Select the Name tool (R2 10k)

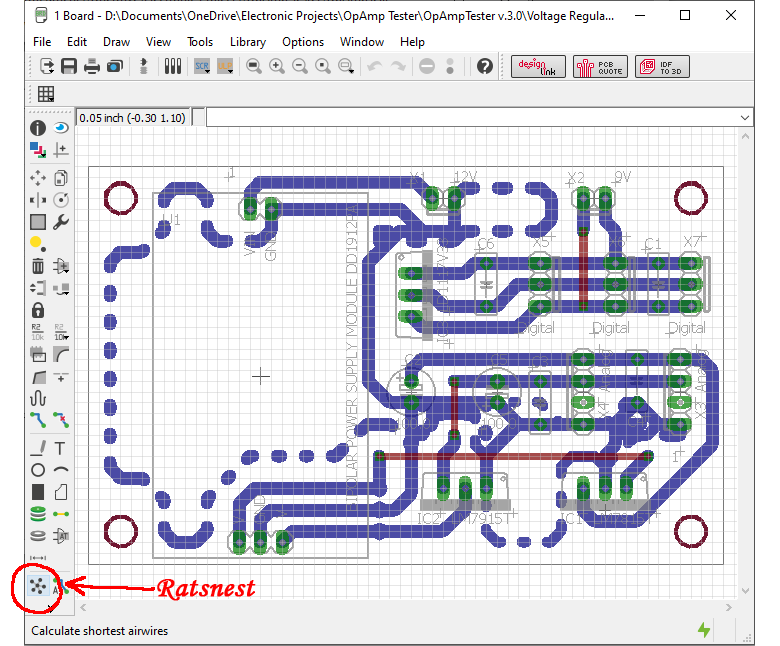tap(38, 332)
